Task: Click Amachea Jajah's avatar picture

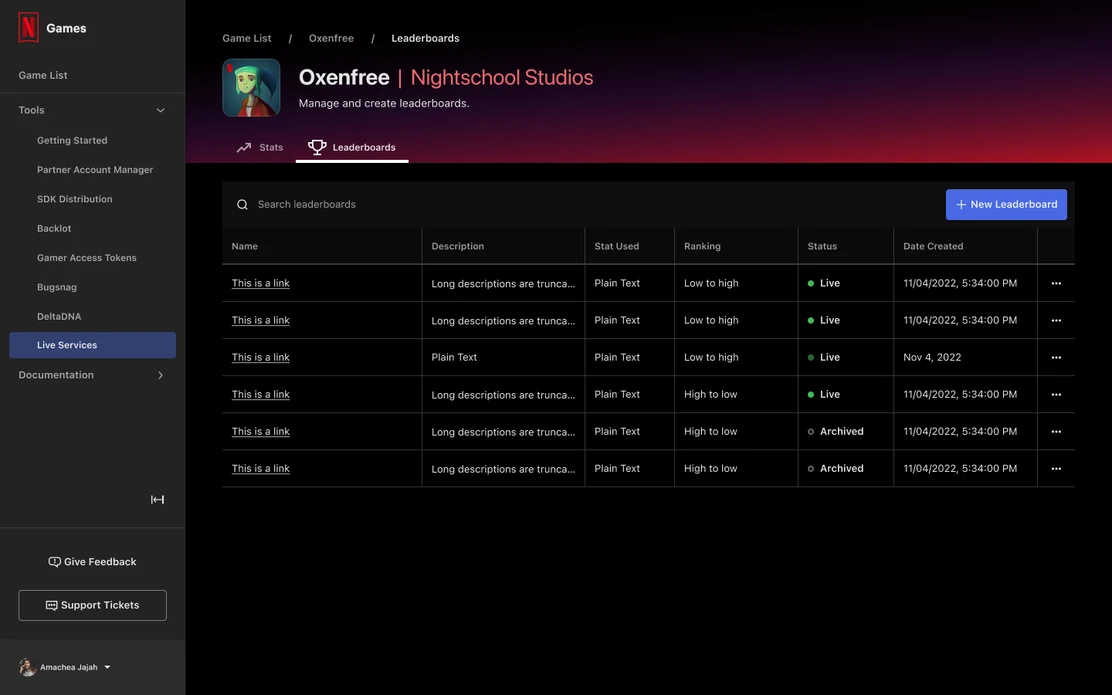Action: (x=27, y=667)
